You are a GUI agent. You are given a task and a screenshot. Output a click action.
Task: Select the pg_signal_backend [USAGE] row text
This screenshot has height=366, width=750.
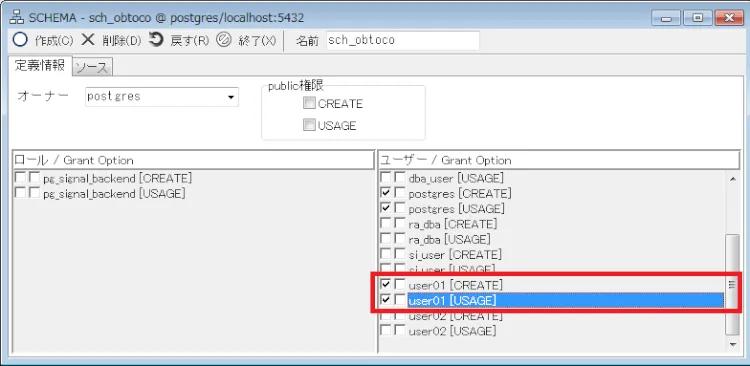(114, 194)
